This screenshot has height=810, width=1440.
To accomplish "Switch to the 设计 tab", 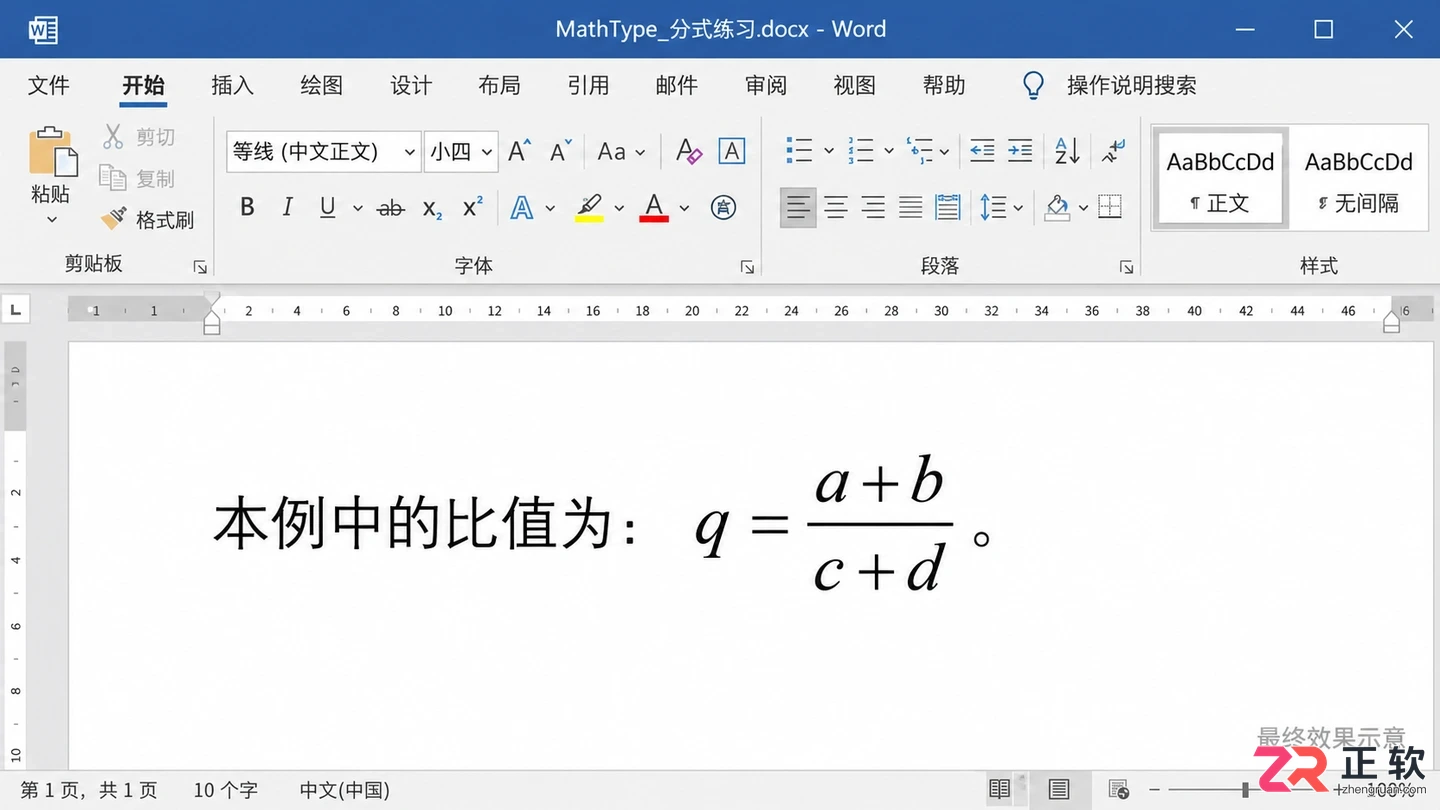I will [x=411, y=85].
